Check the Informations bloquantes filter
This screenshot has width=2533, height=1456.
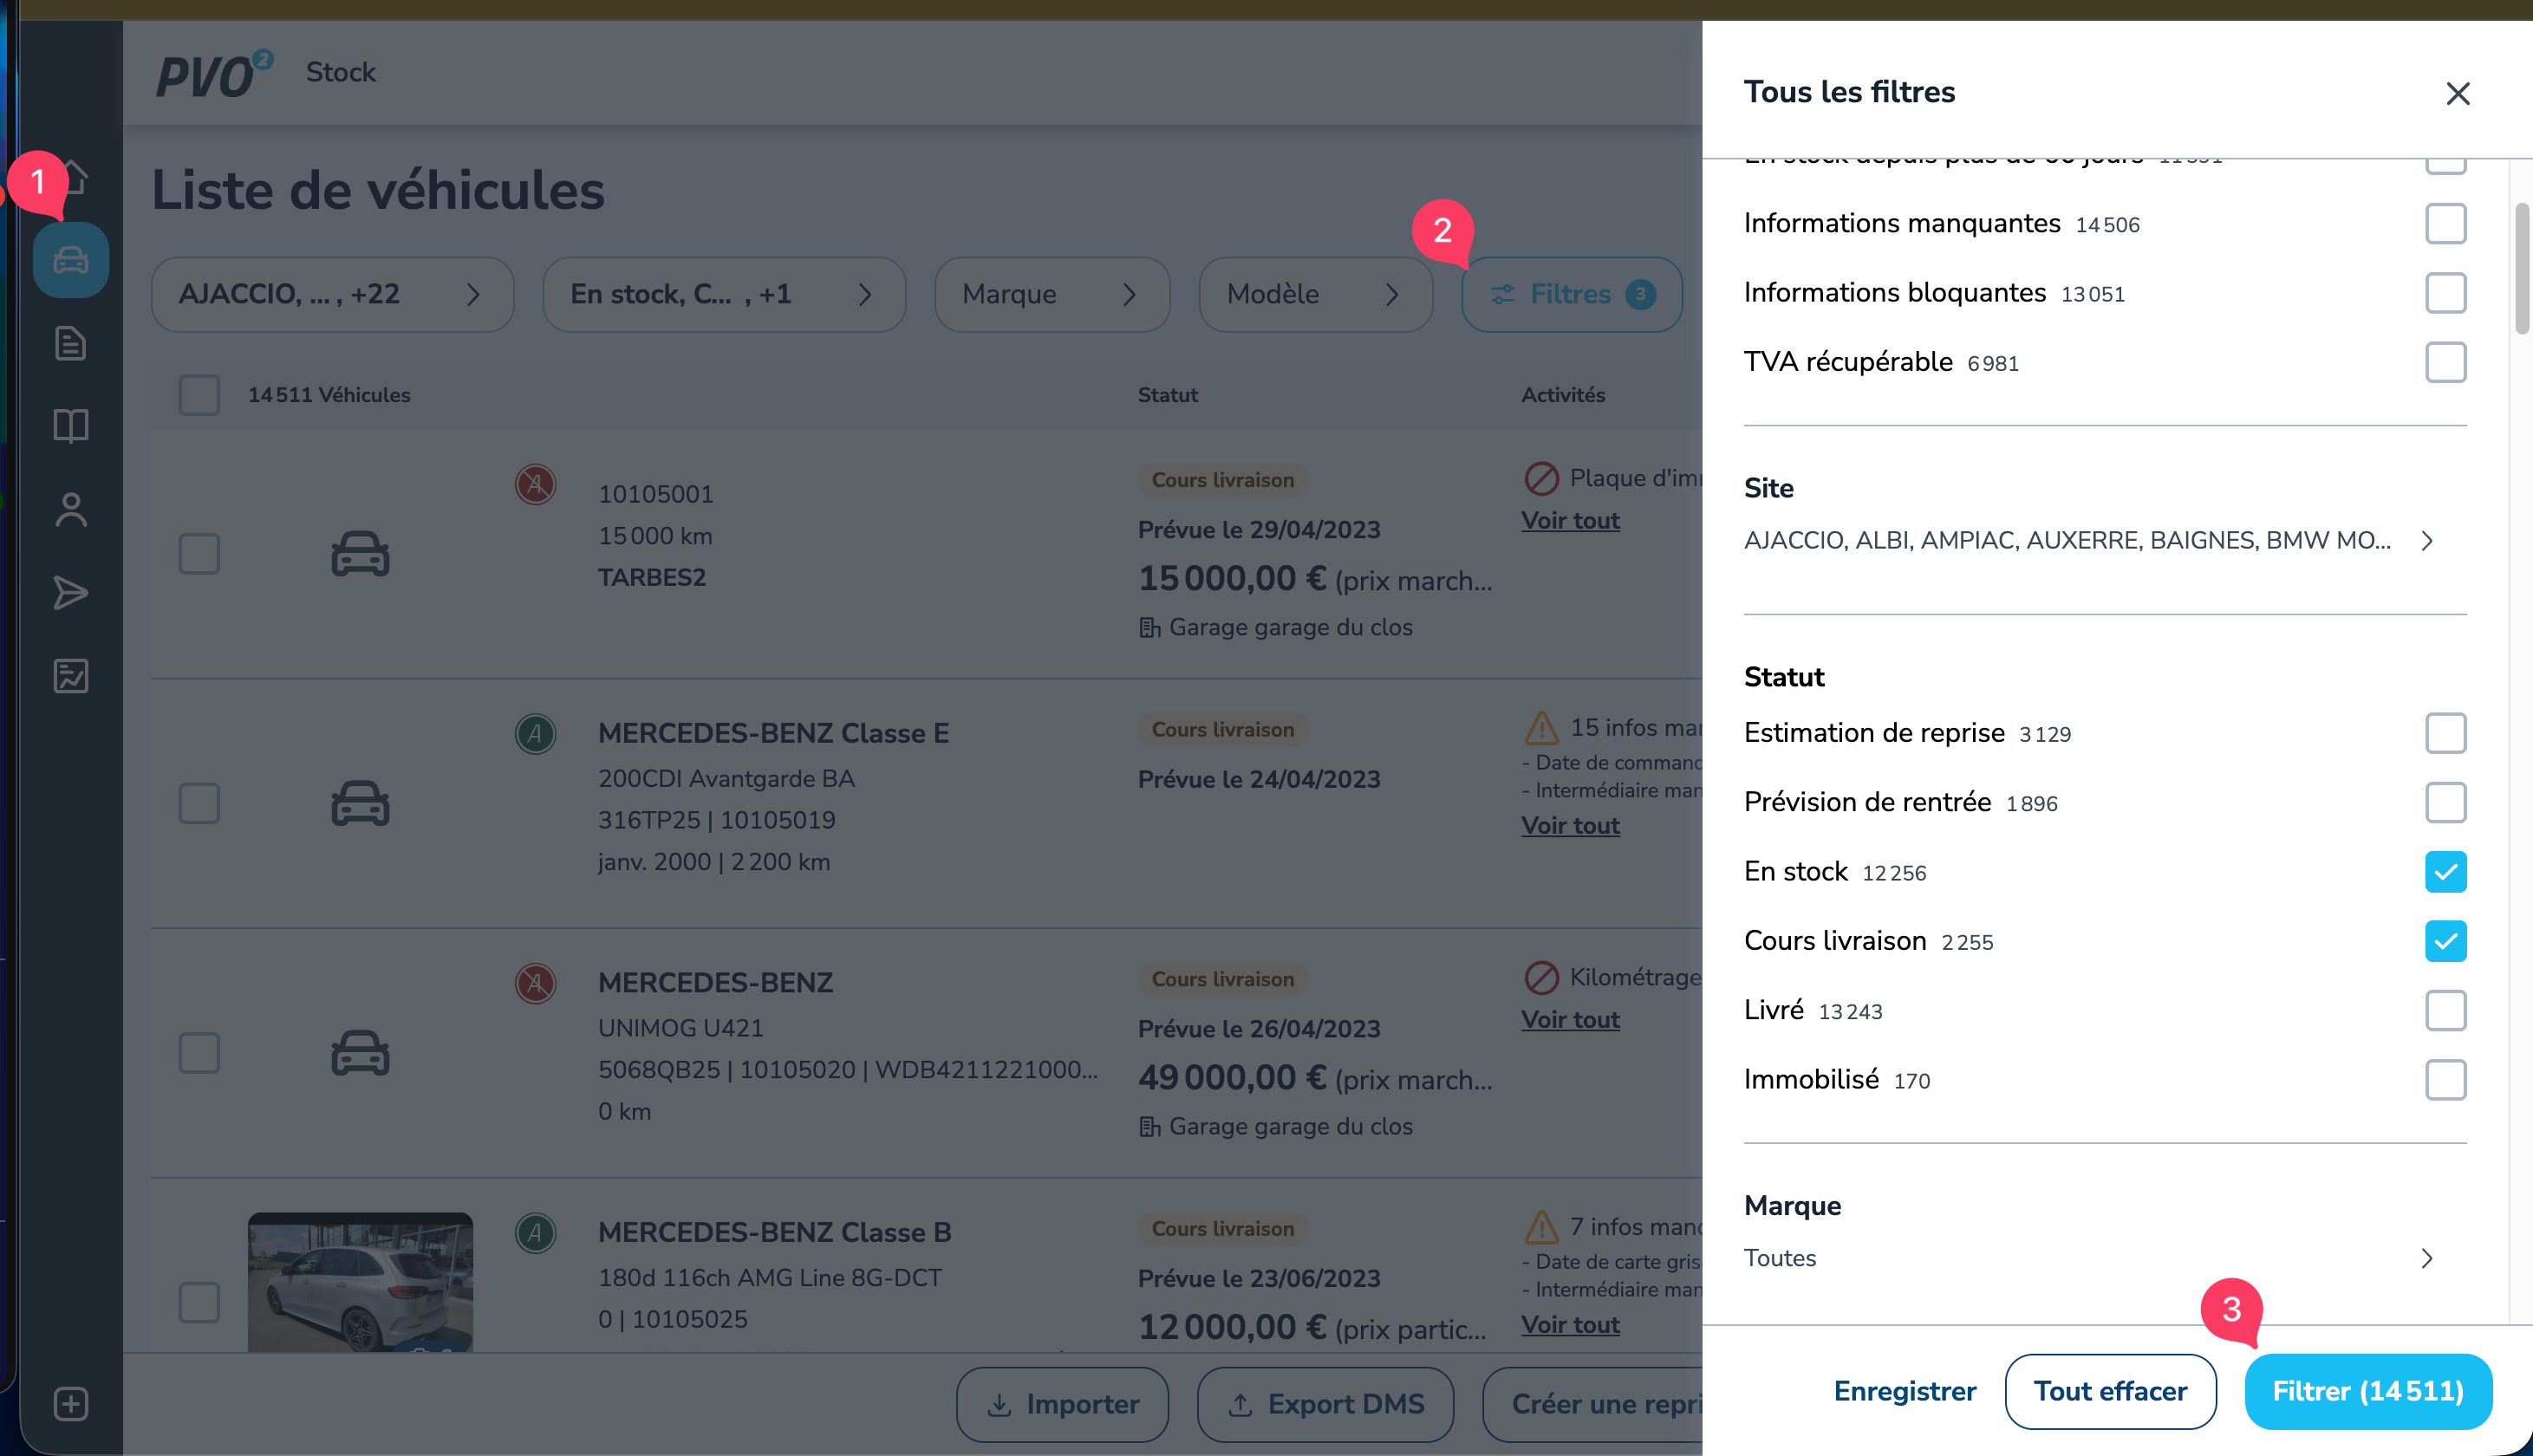tap(2445, 293)
